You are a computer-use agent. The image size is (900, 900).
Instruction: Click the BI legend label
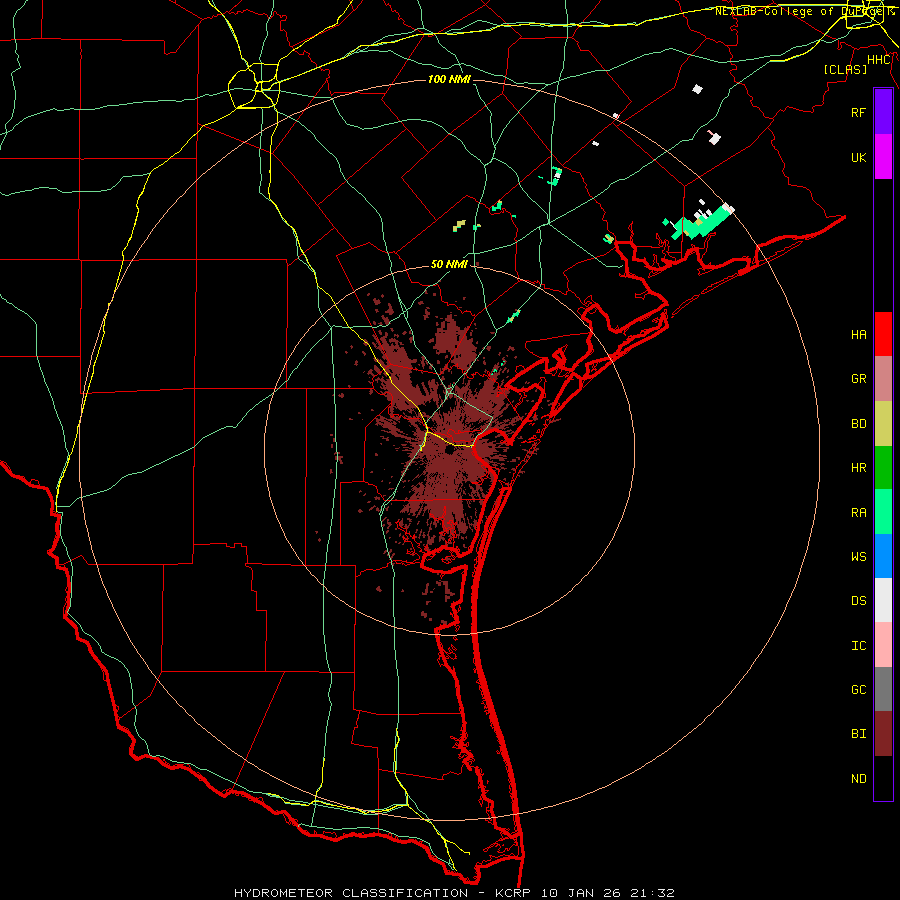[x=859, y=734]
